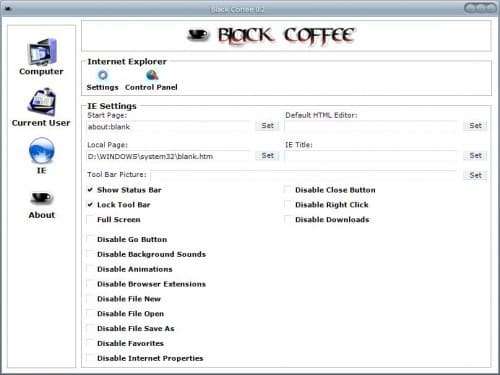Uncheck Show Status Bar
Viewport: 500px width, 375px height.
(x=90, y=190)
